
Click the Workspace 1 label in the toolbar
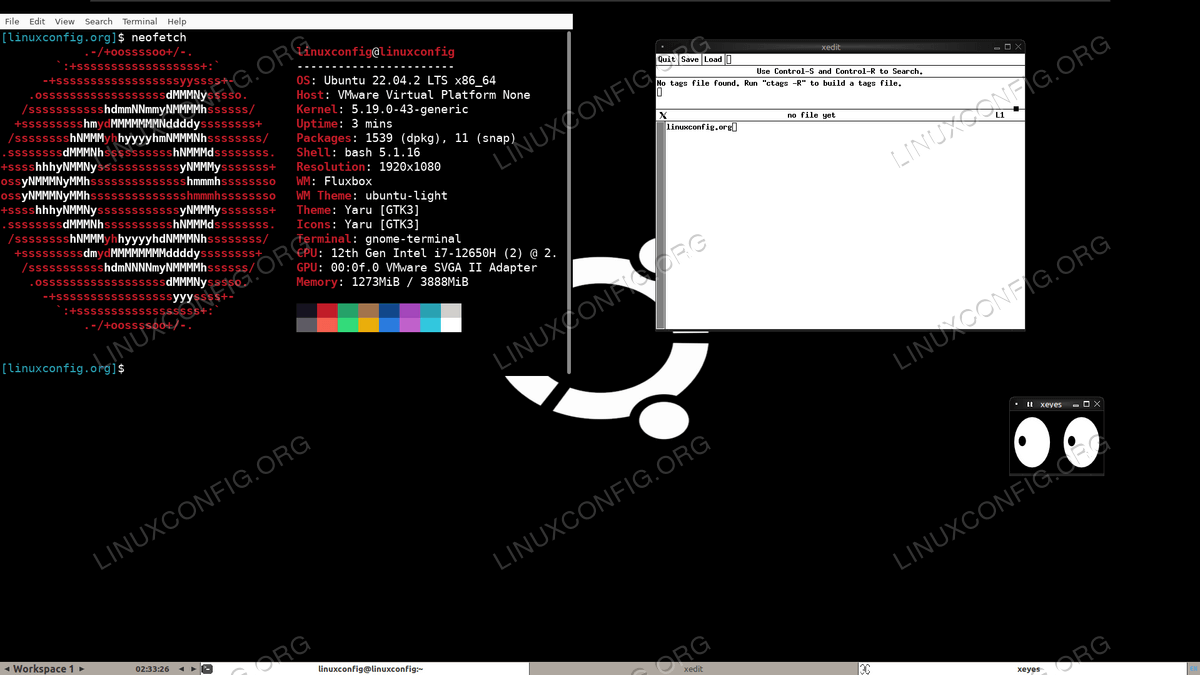(x=44, y=669)
